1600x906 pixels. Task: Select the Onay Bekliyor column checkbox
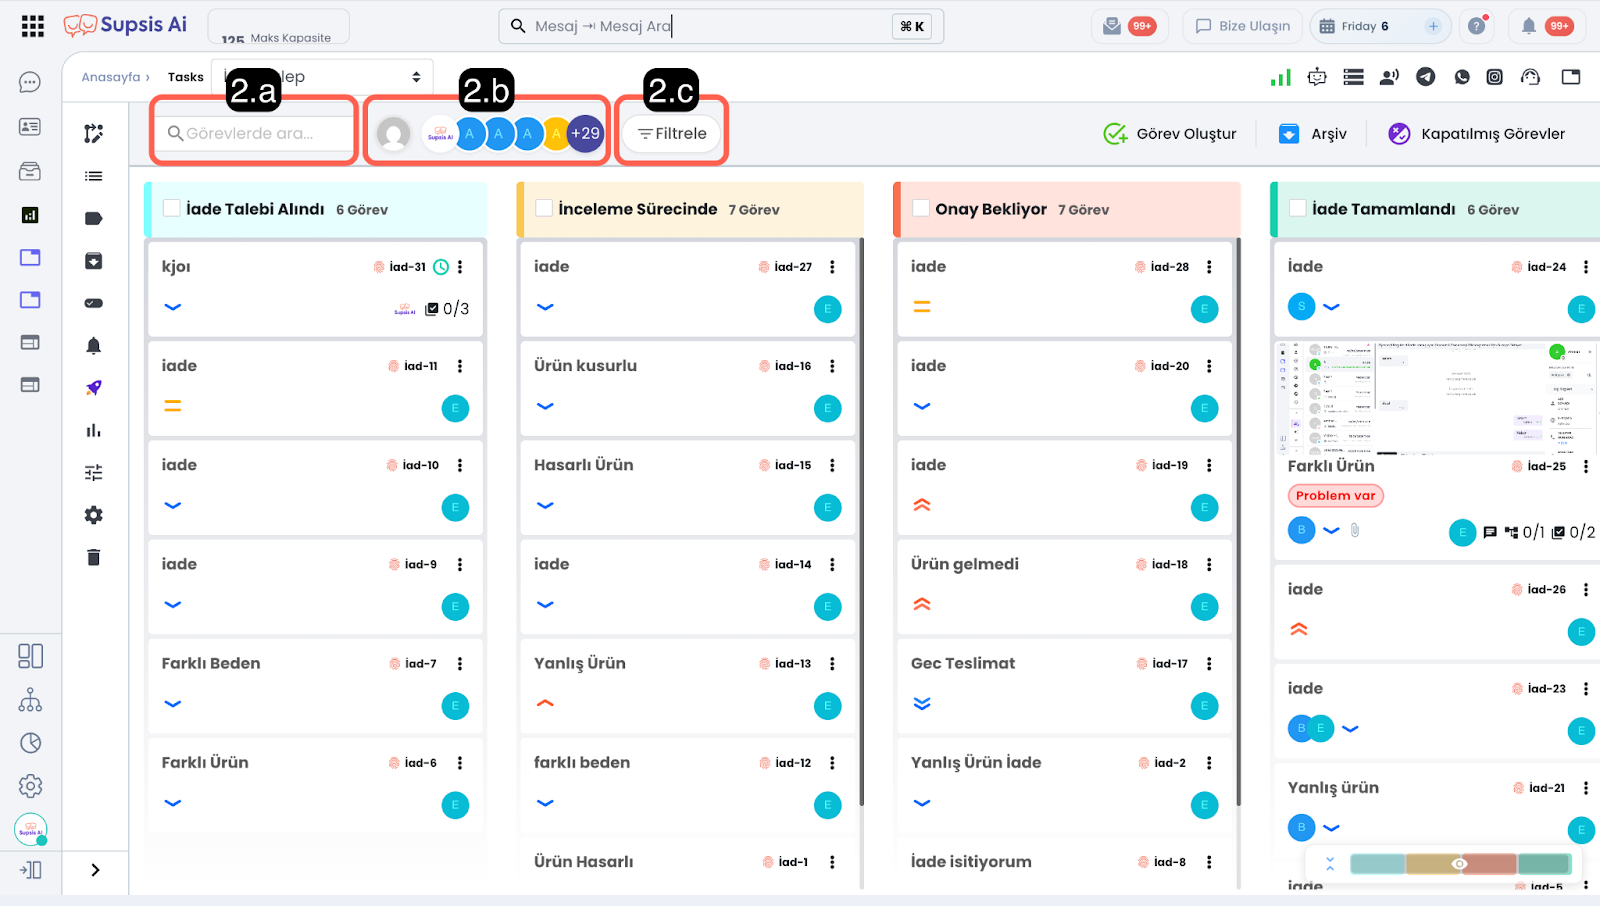[921, 208]
